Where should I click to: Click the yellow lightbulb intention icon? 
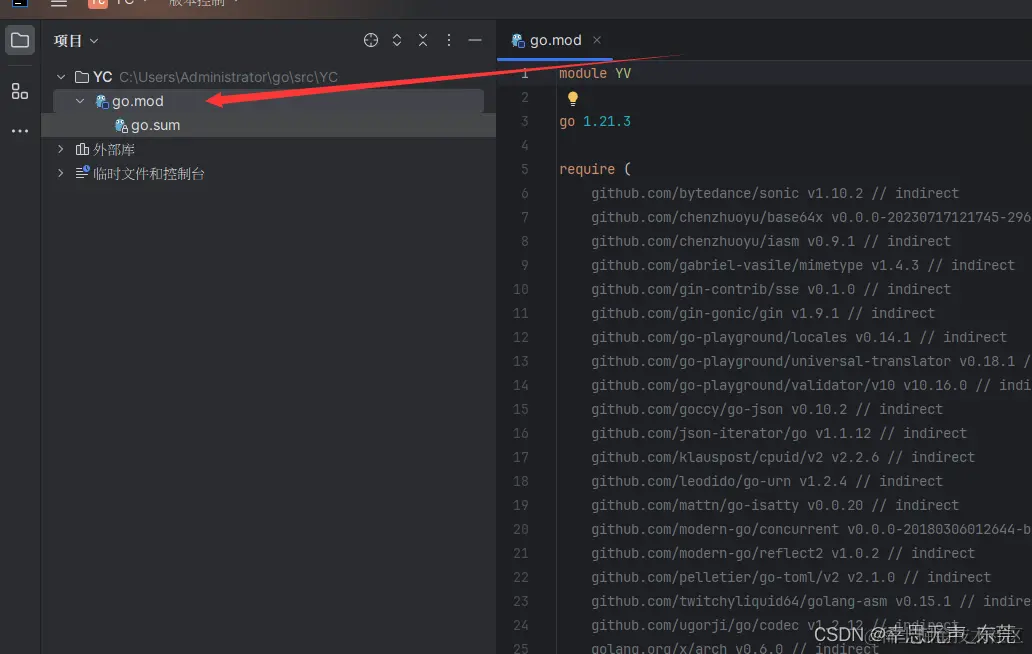click(573, 99)
